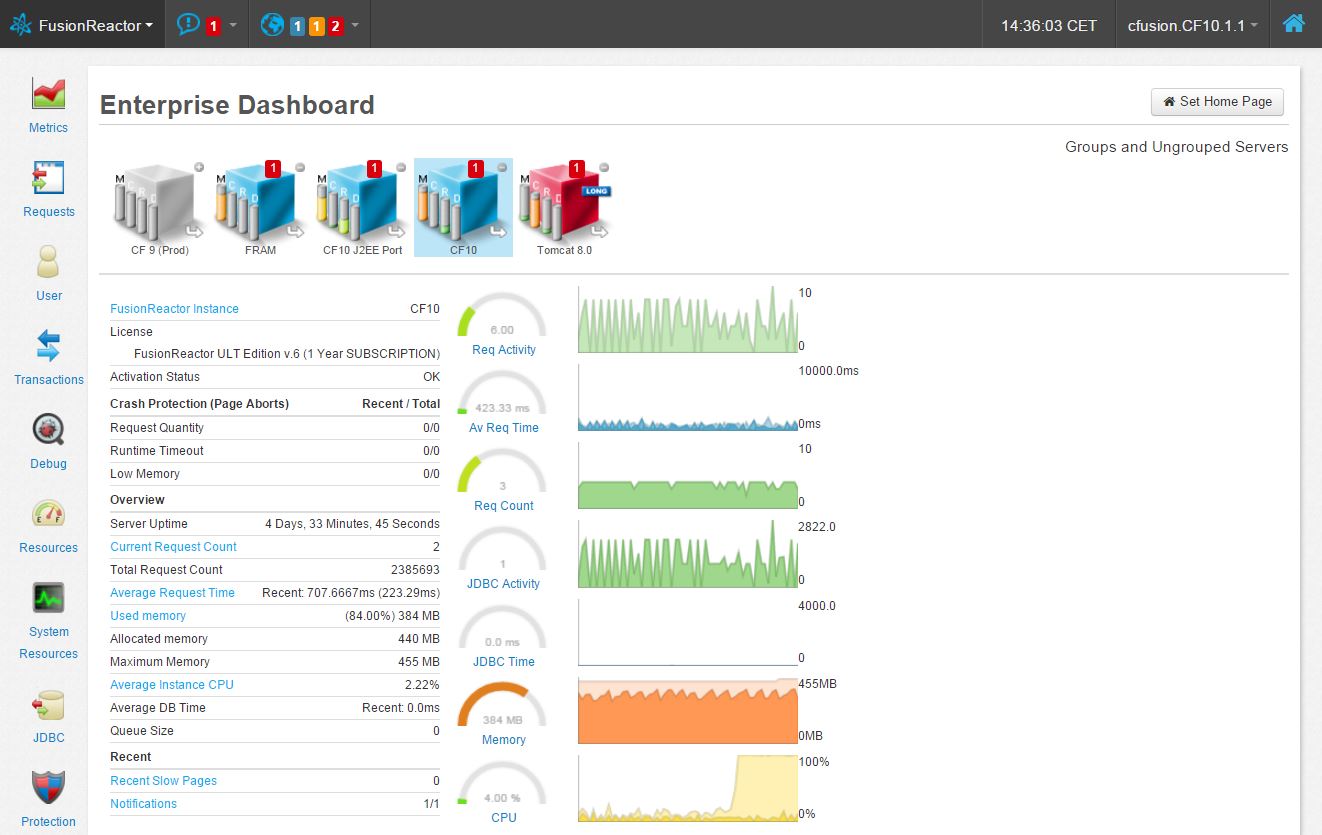The height and width of the screenshot is (835, 1322).
Task: Open the FusionReactor Instance link
Action: click(174, 309)
